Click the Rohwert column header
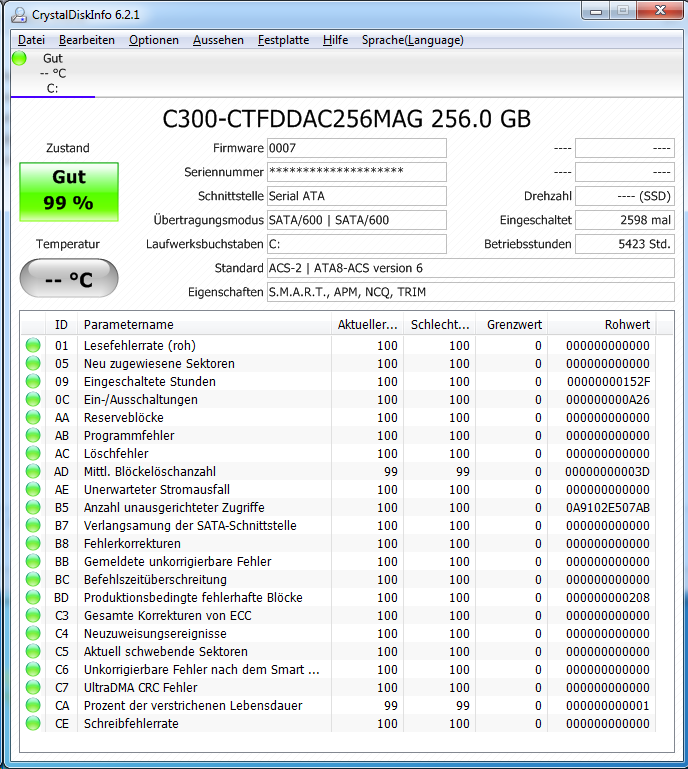Image resolution: width=688 pixels, height=769 pixels. point(602,325)
